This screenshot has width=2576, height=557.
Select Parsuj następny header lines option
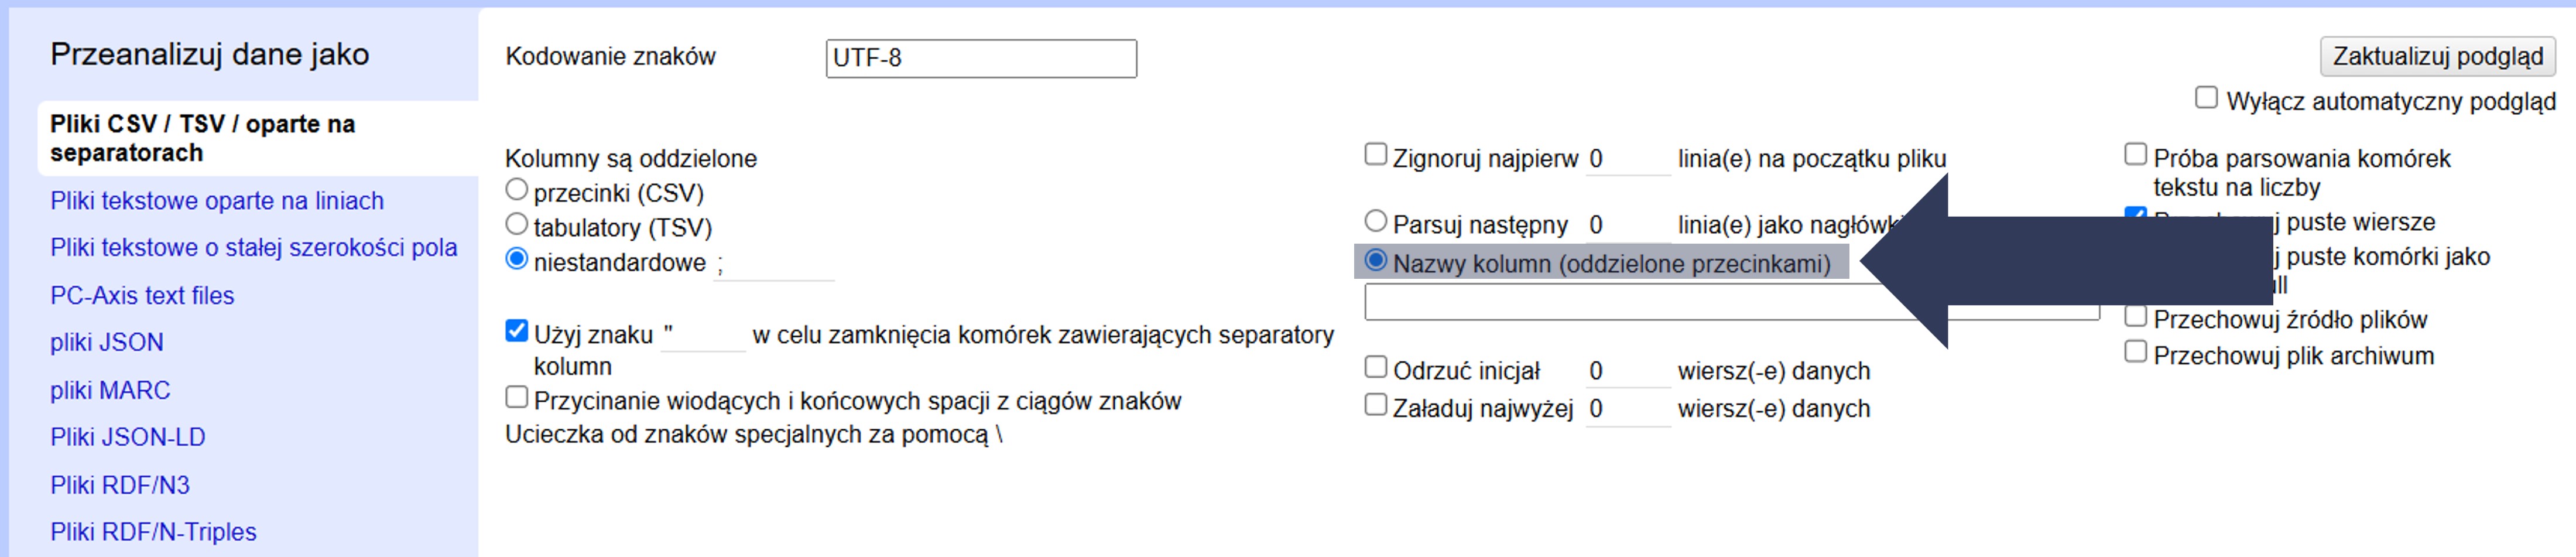[1376, 221]
